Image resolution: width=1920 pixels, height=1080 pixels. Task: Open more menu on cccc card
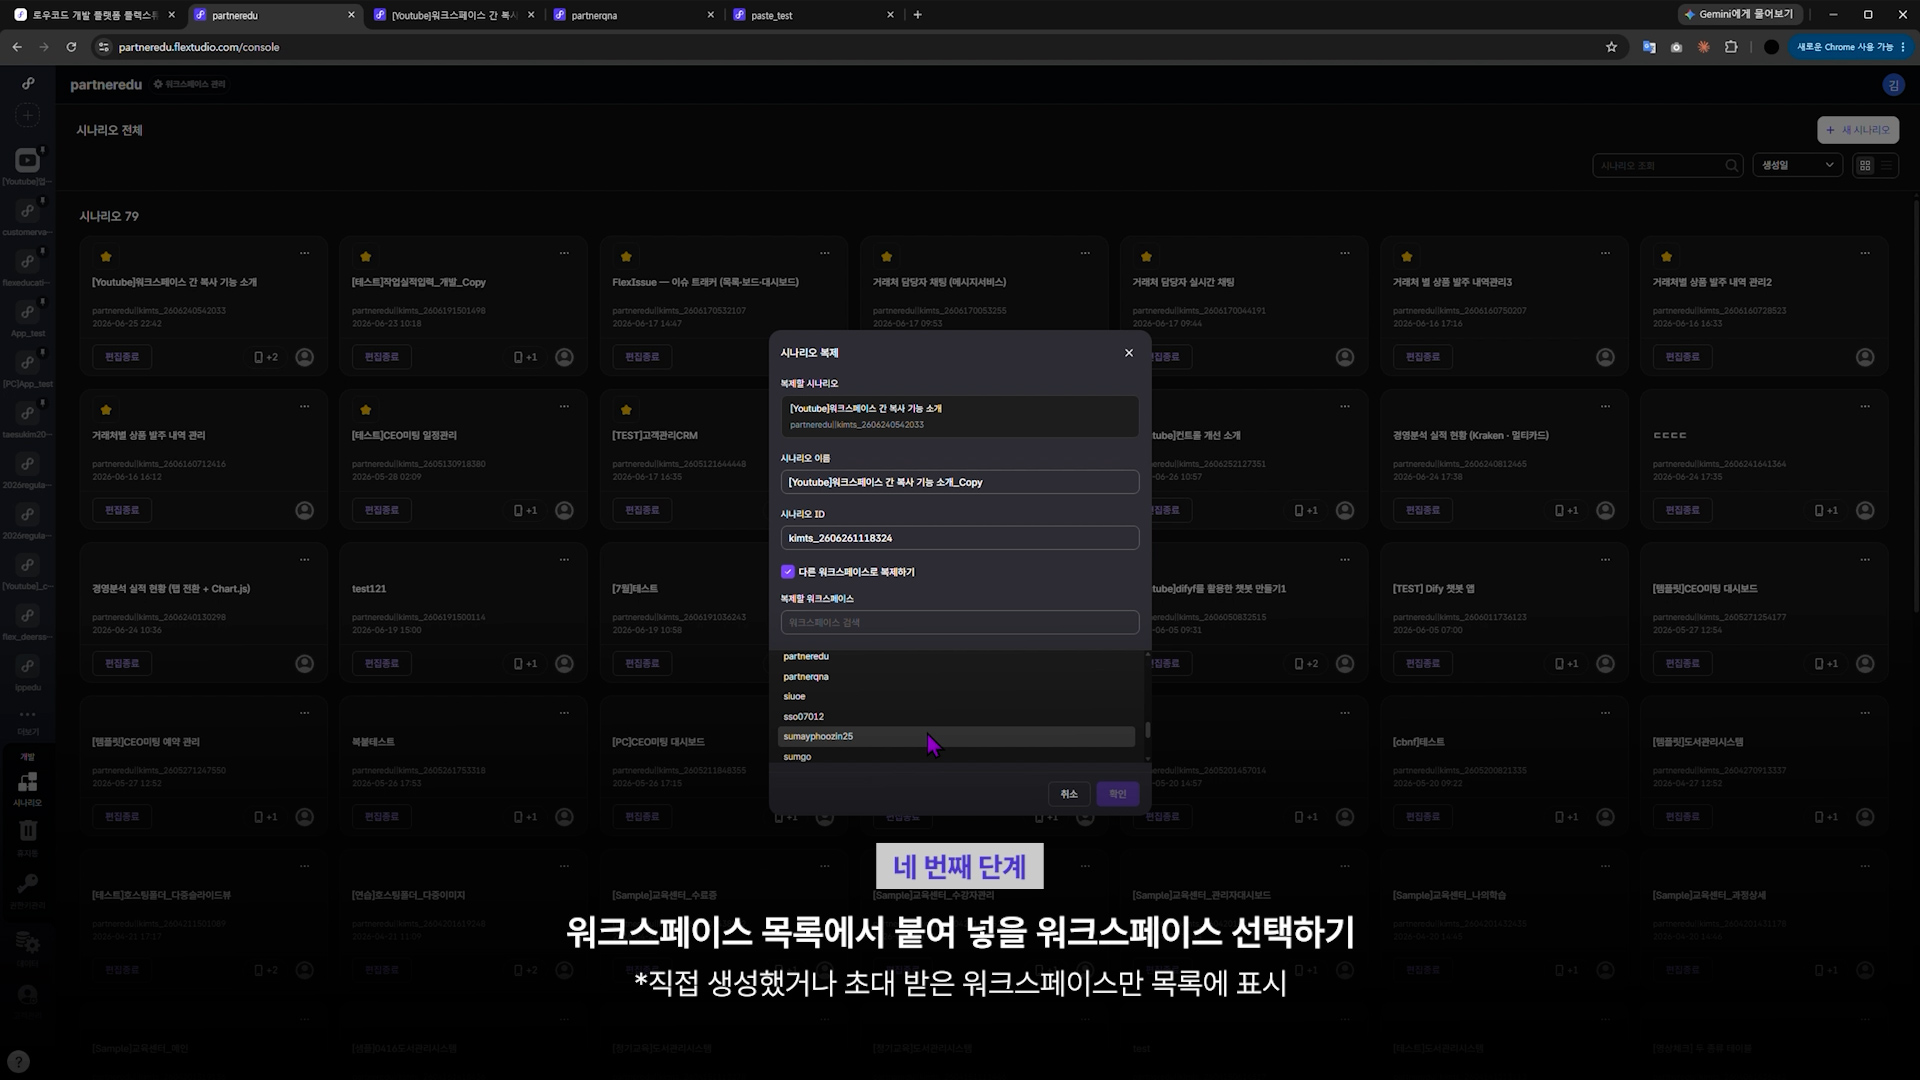point(1865,407)
